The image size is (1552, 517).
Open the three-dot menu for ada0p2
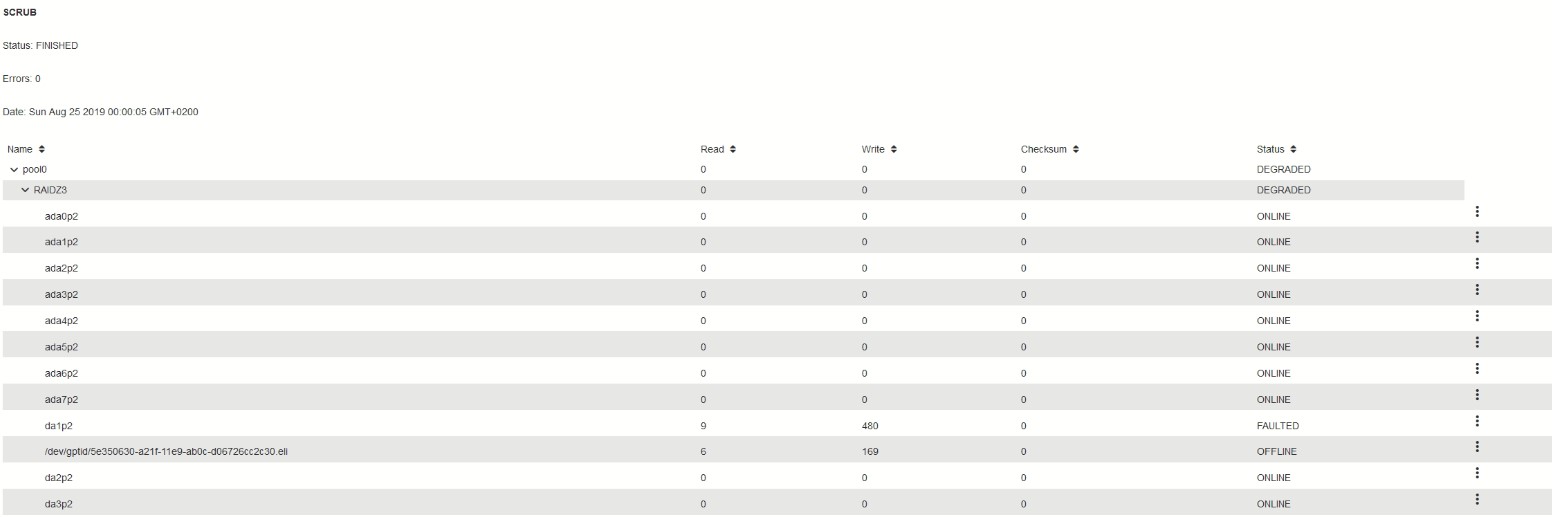(1476, 211)
